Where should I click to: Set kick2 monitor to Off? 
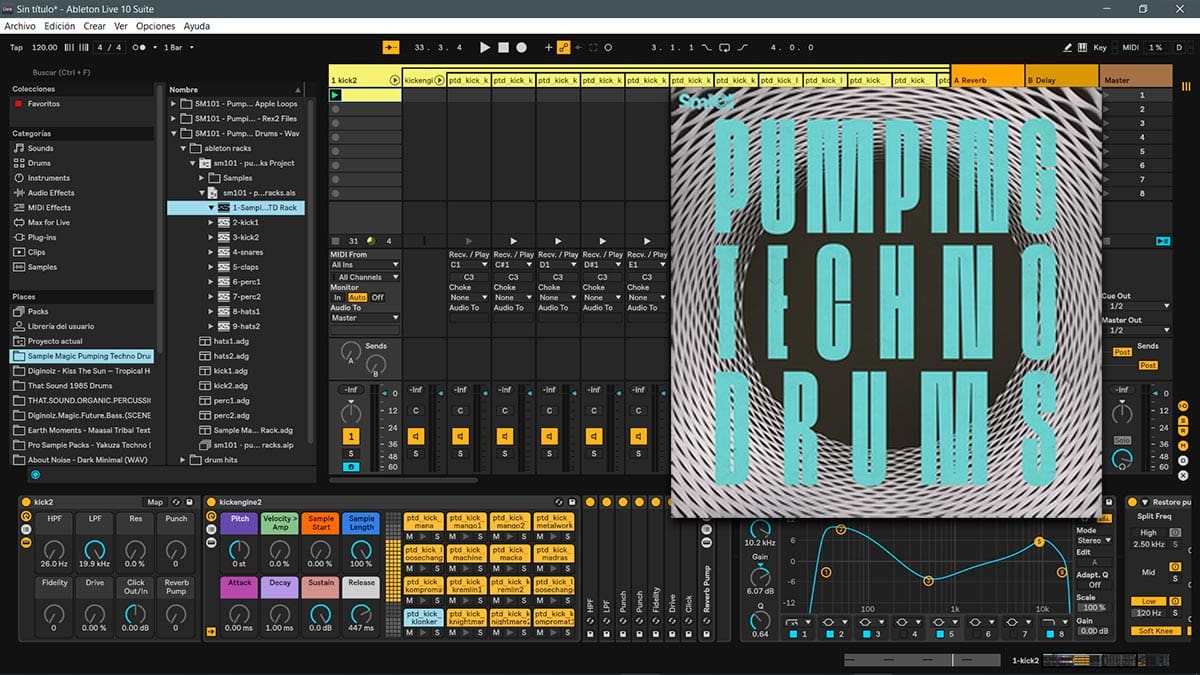click(377, 297)
